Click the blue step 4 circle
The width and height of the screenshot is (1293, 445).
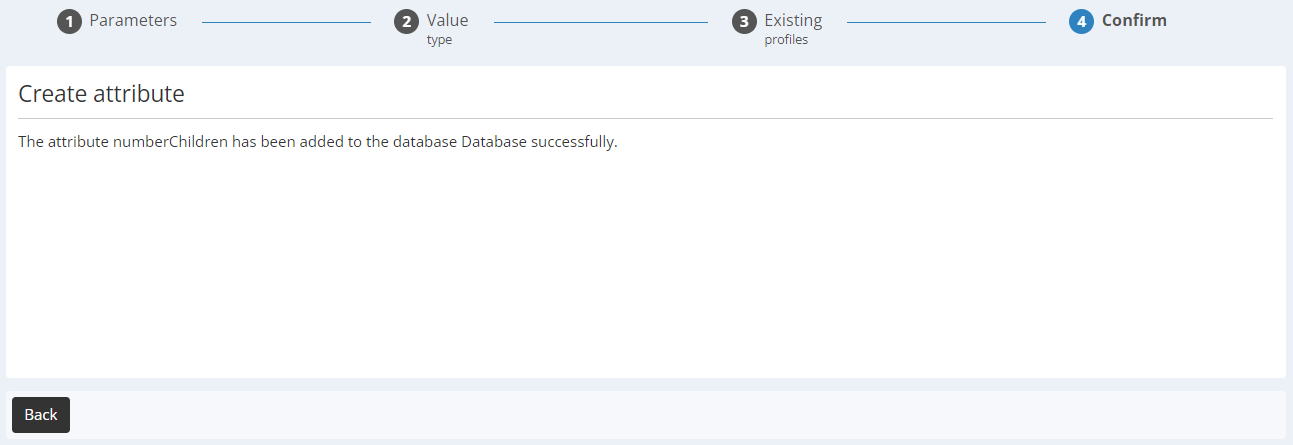(x=1081, y=22)
